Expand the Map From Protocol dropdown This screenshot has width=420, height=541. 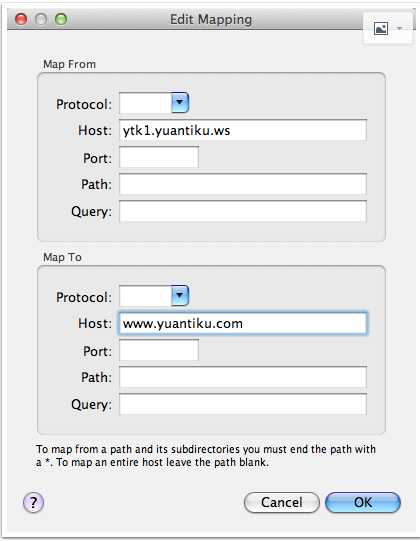(180, 102)
